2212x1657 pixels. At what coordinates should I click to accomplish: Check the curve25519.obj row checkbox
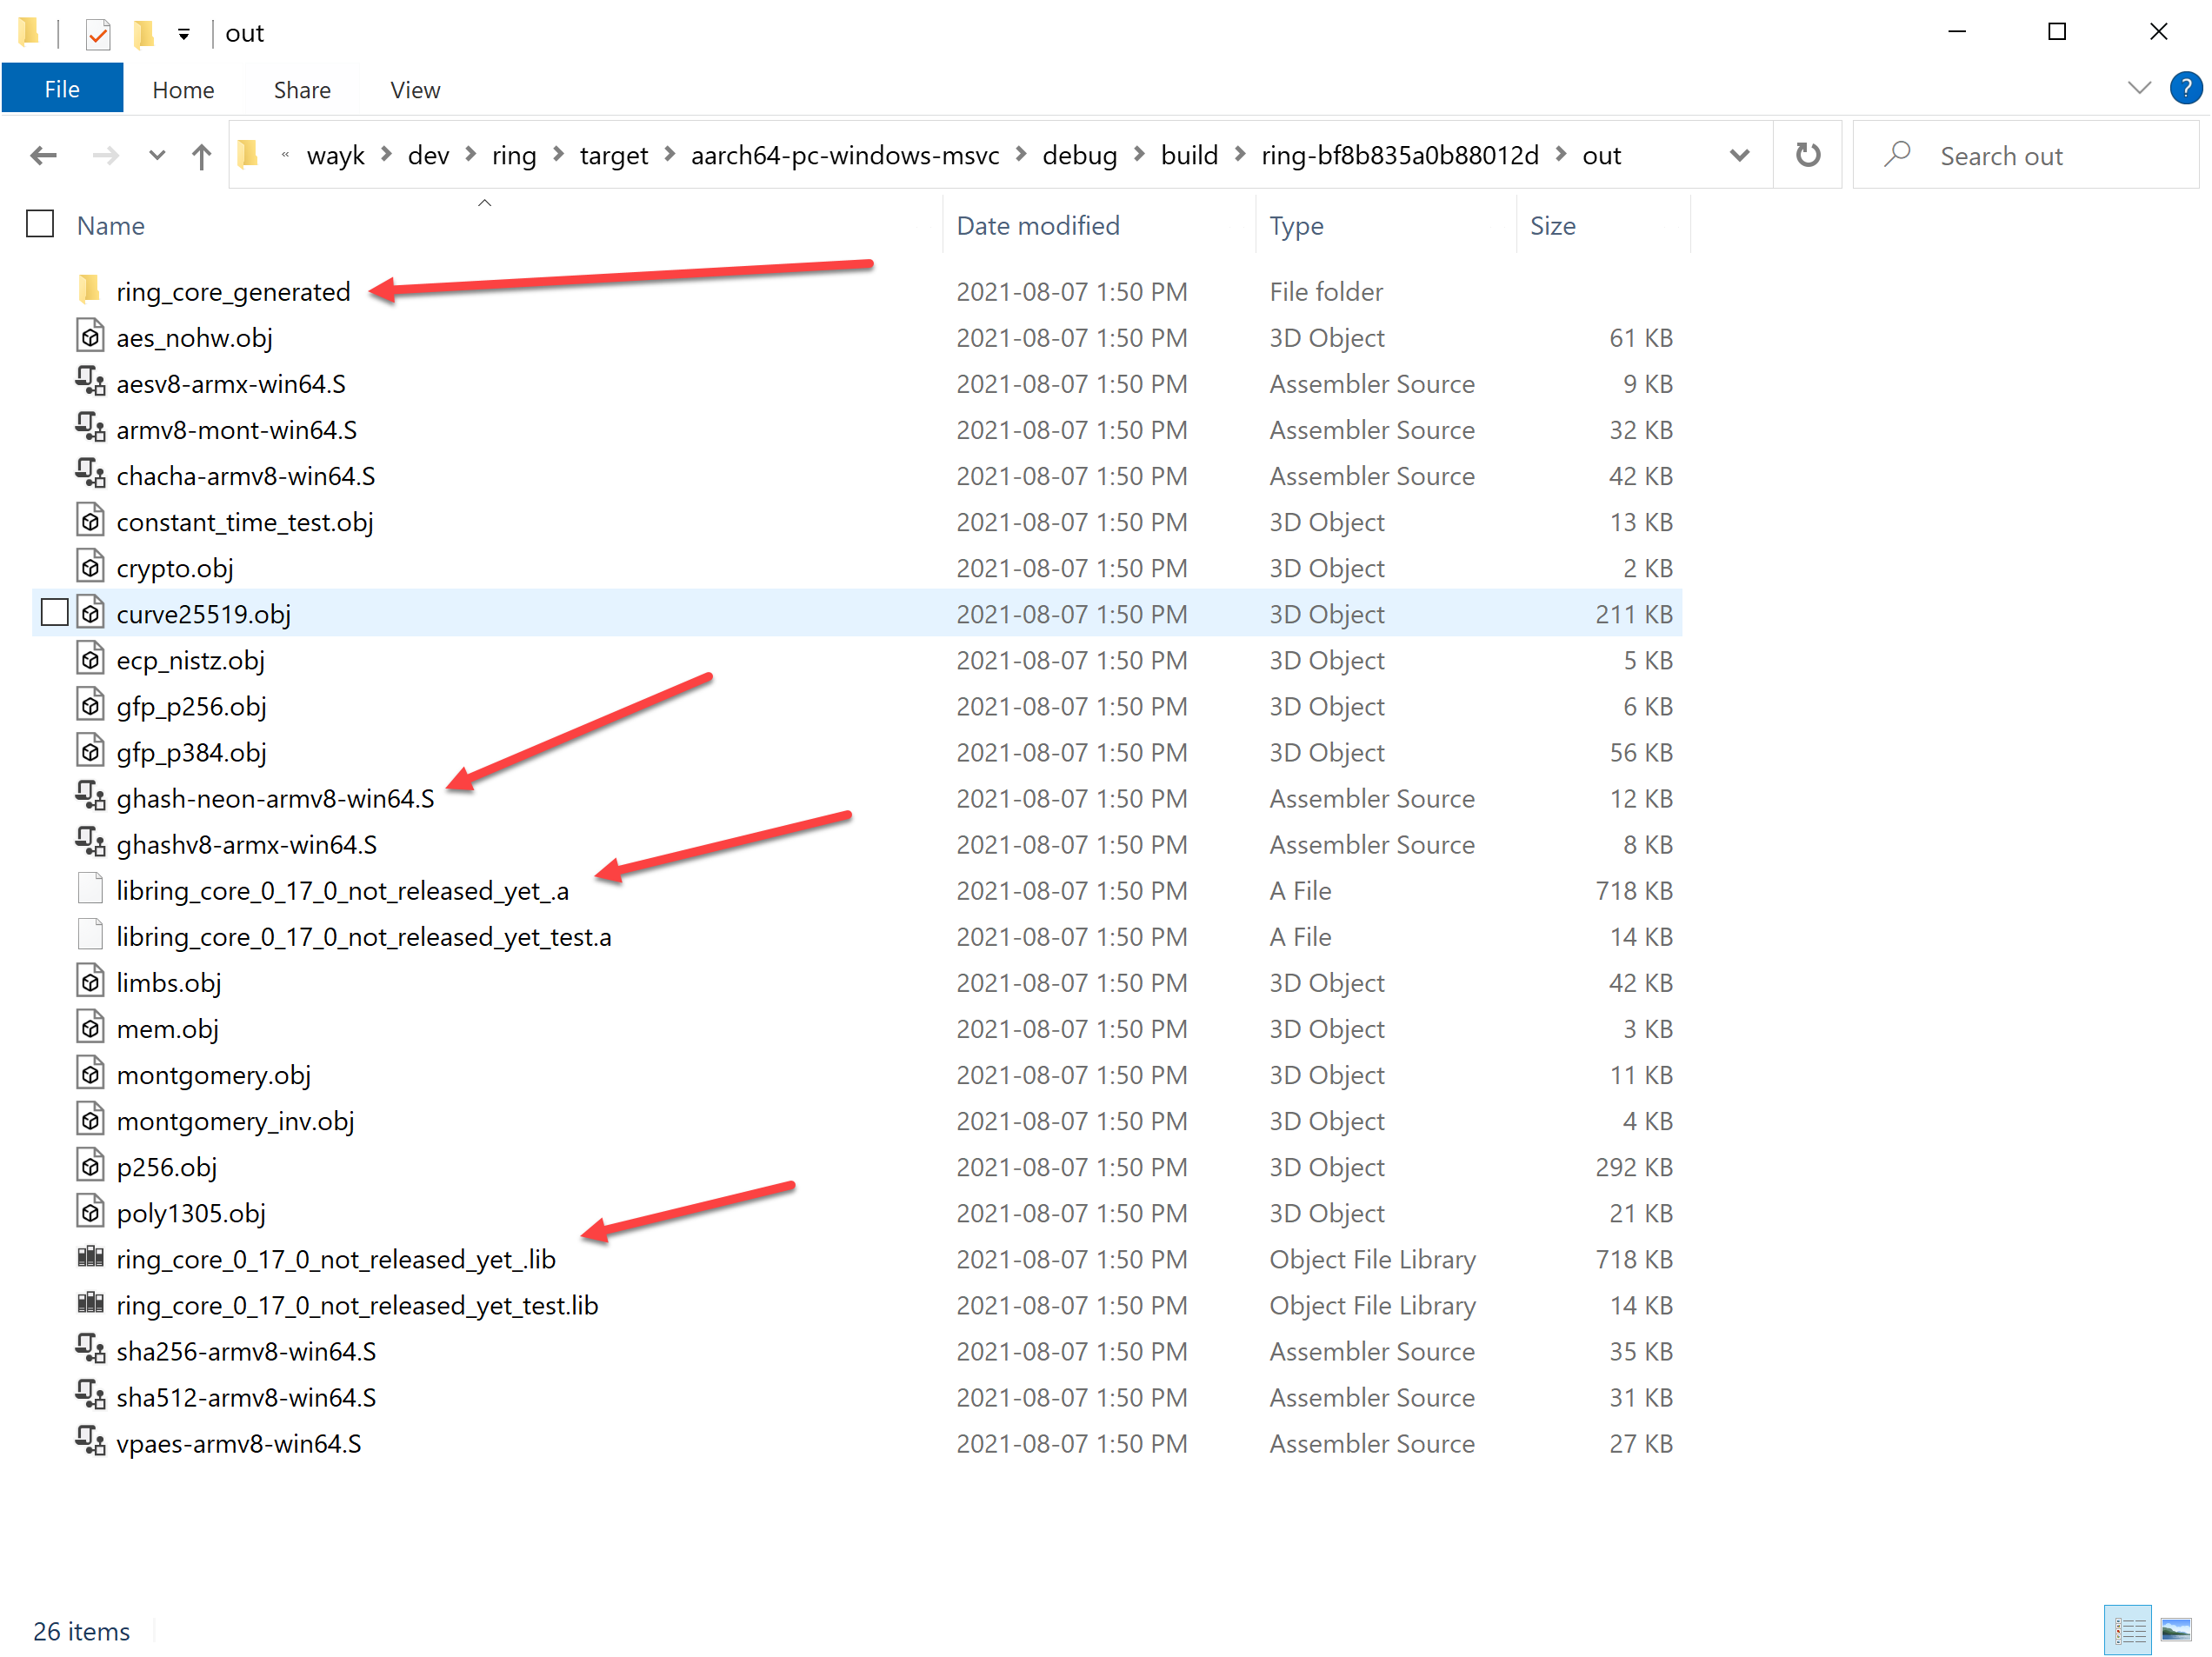coord(55,612)
